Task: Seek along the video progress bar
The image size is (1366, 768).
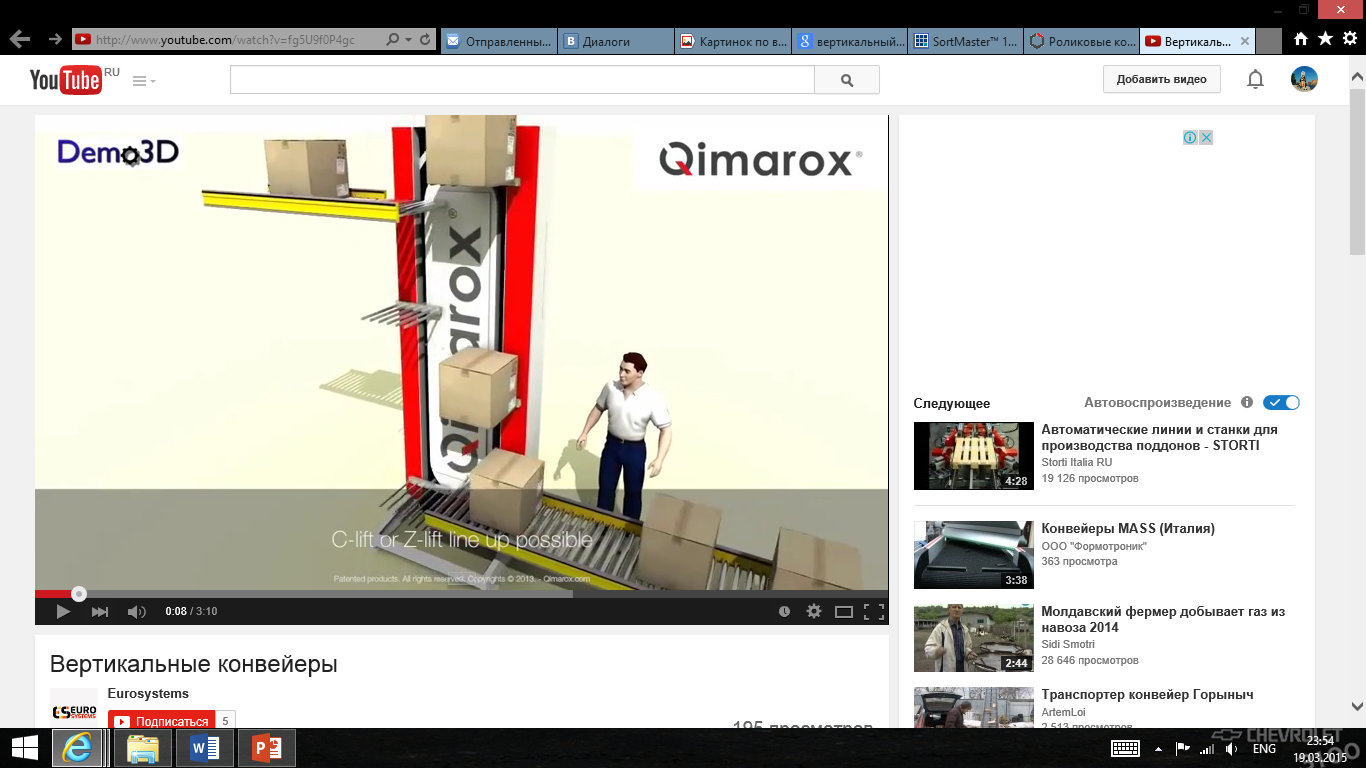Action: click(461, 594)
